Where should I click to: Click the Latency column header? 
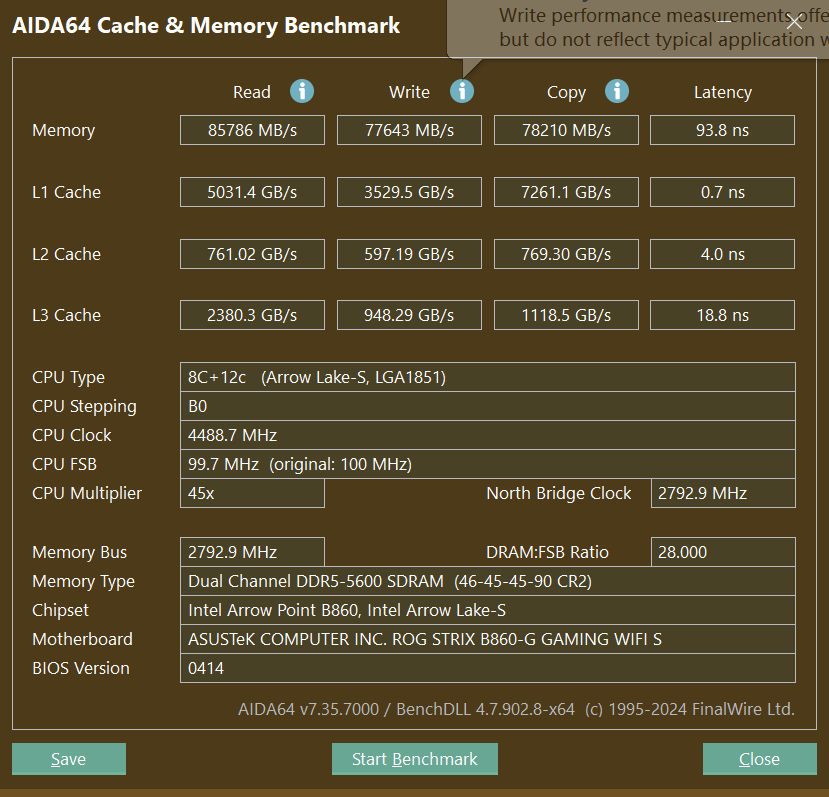point(723,92)
